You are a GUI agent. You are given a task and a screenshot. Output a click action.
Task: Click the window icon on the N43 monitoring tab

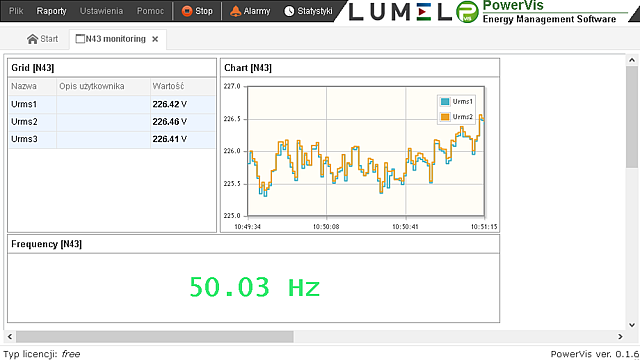pos(80,39)
